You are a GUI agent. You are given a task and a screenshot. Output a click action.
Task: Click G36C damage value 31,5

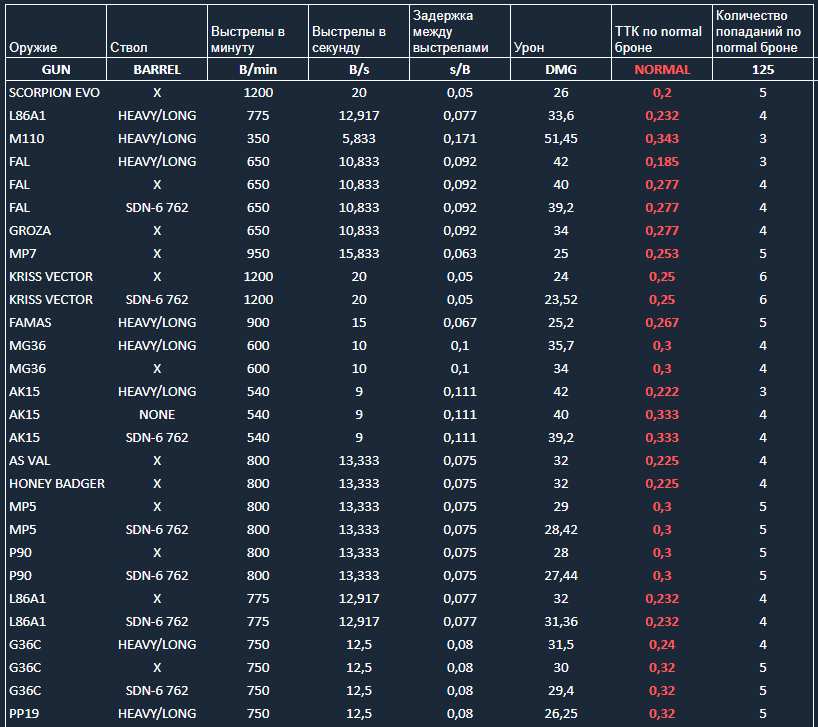561,645
